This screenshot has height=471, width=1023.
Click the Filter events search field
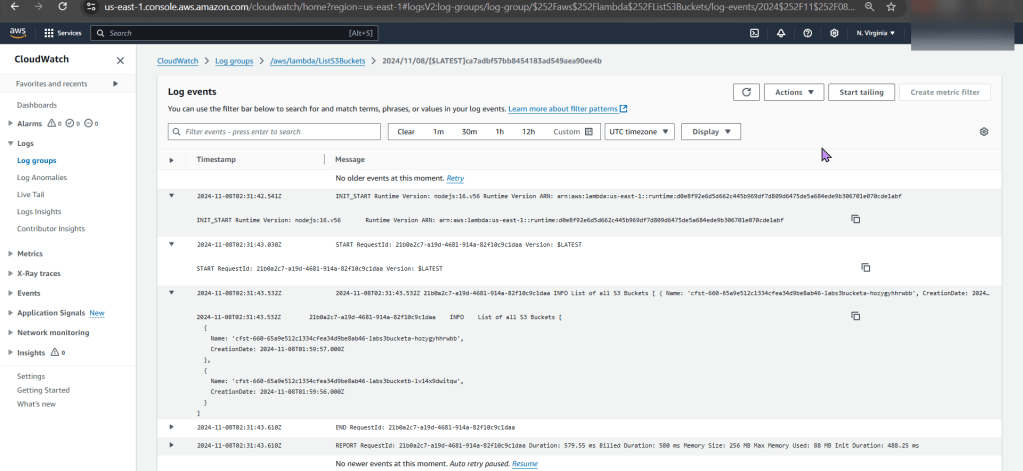click(275, 132)
